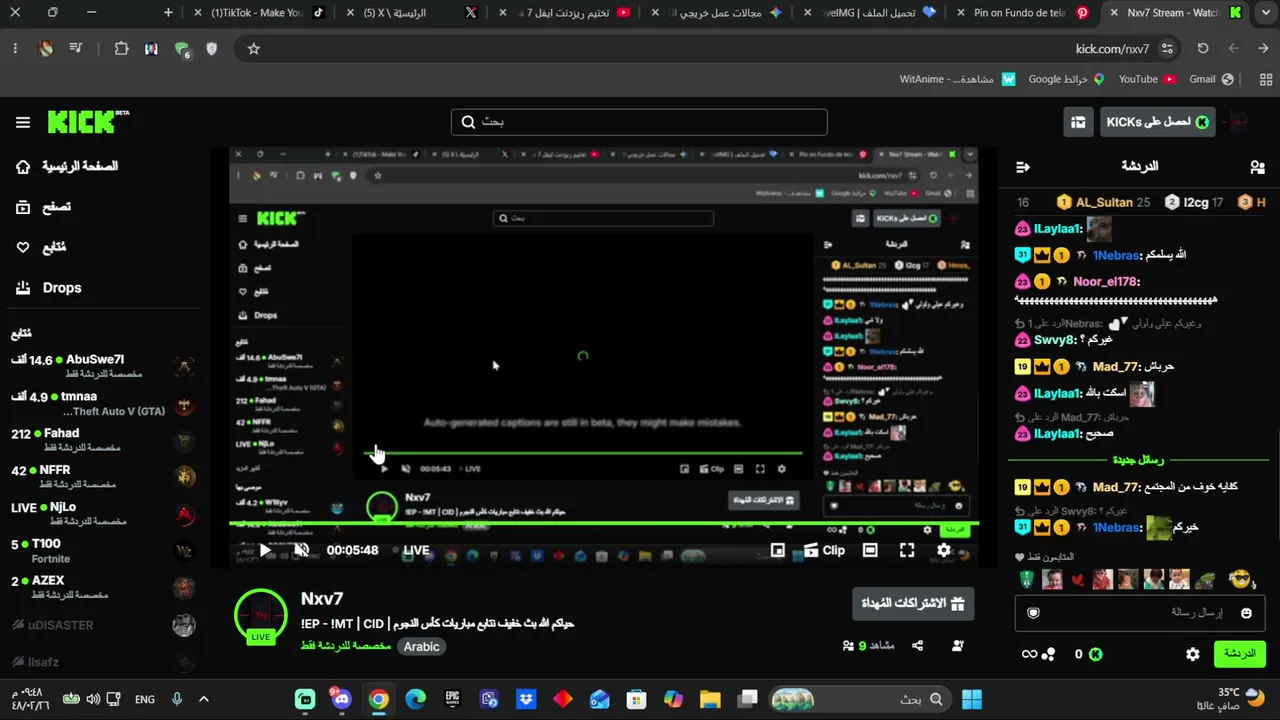Click the Get KICKs (احصل على KICKs) button
Viewport: 1280px width, 720px height.
pyautogui.click(x=1158, y=122)
